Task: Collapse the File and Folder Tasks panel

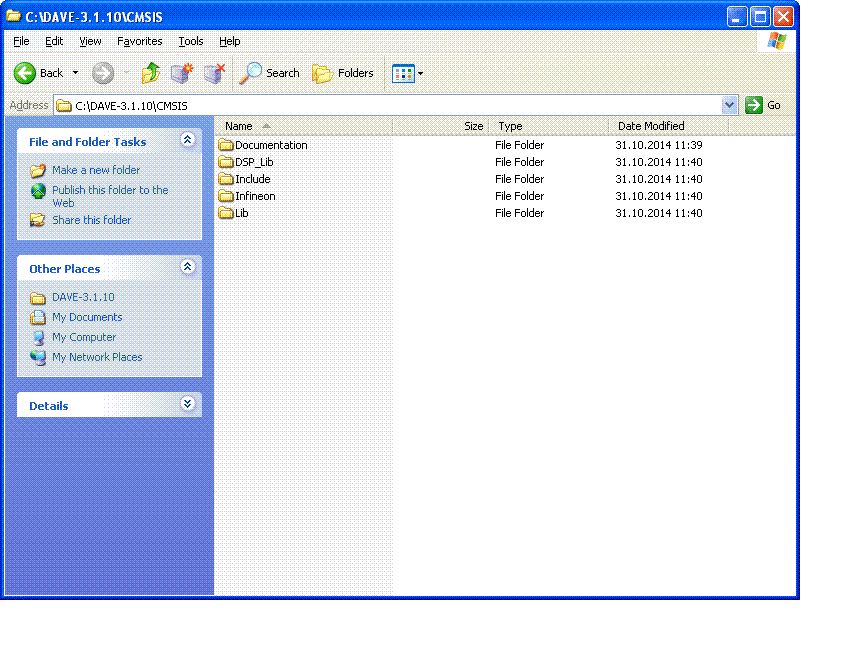Action: 187,140
